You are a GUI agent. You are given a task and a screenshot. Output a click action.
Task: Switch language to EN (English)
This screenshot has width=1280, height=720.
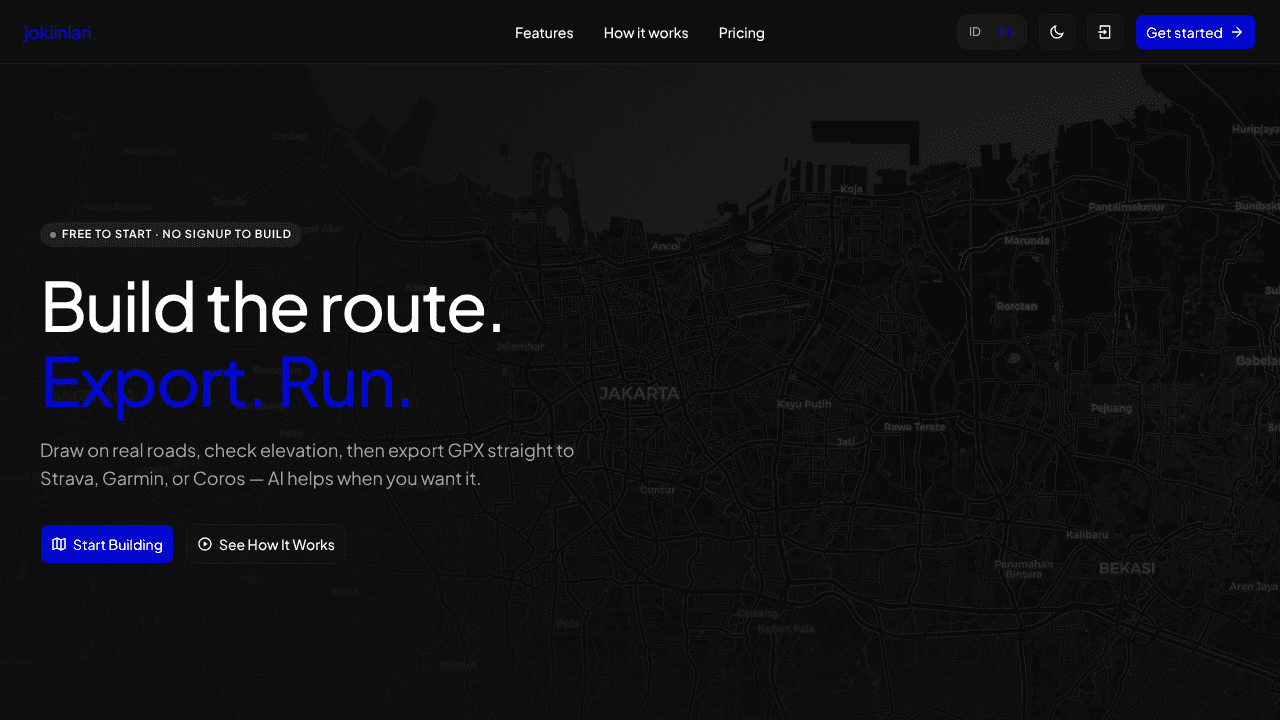tap(1007, 32)
